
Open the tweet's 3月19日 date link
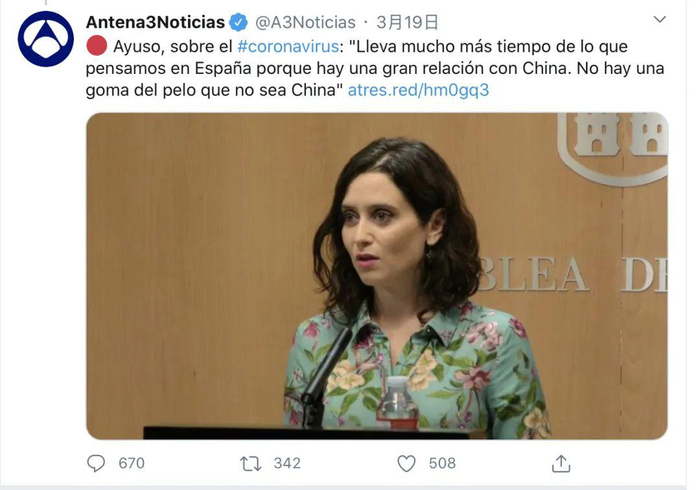coord(407,22)
